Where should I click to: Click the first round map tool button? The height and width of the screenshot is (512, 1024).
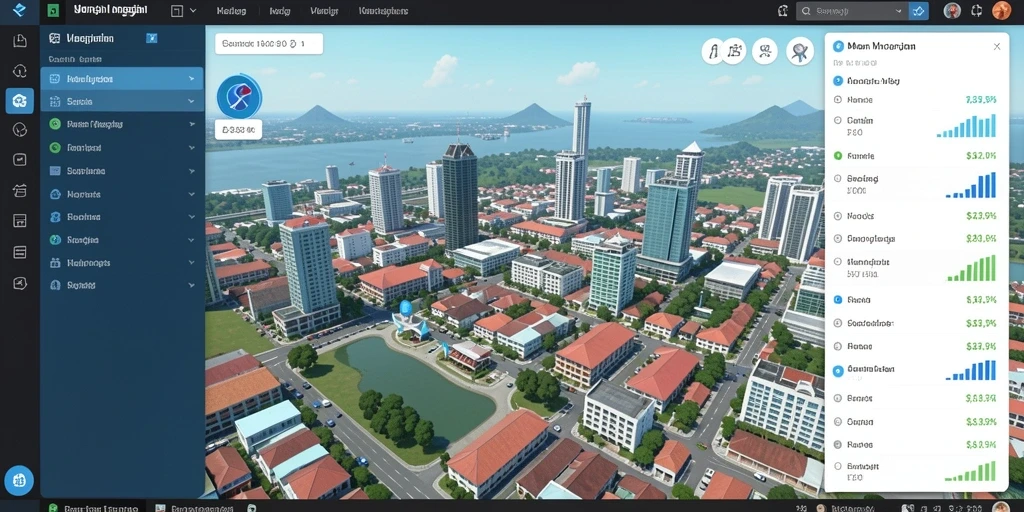click(713, 51)
